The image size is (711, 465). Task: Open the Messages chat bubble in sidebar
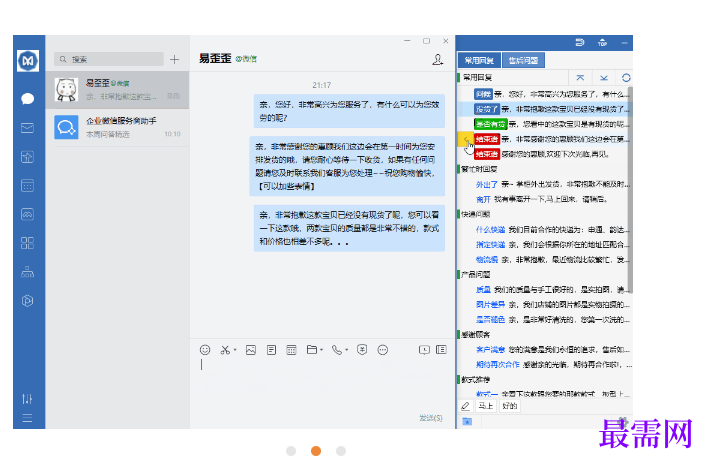pos(27,98)
